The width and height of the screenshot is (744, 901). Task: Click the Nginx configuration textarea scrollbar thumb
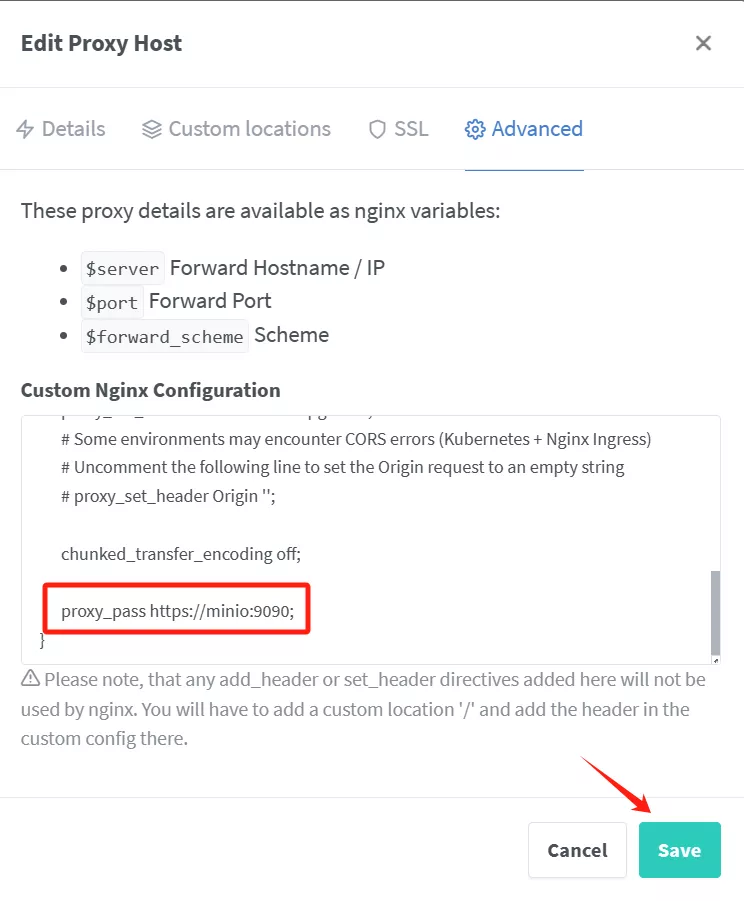coord(714,612)
